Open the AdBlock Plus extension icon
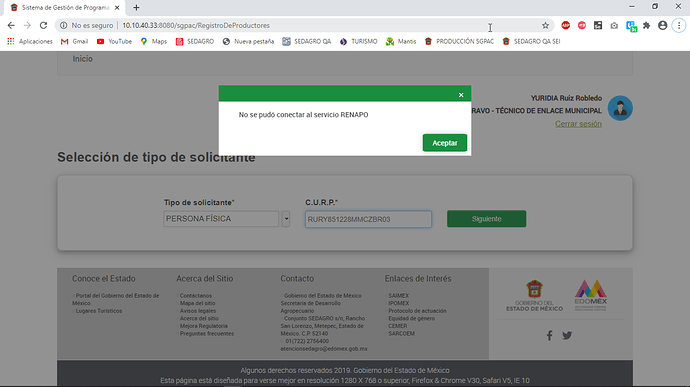The width and height of the screenshot is (690, 387). coord(565,26)
